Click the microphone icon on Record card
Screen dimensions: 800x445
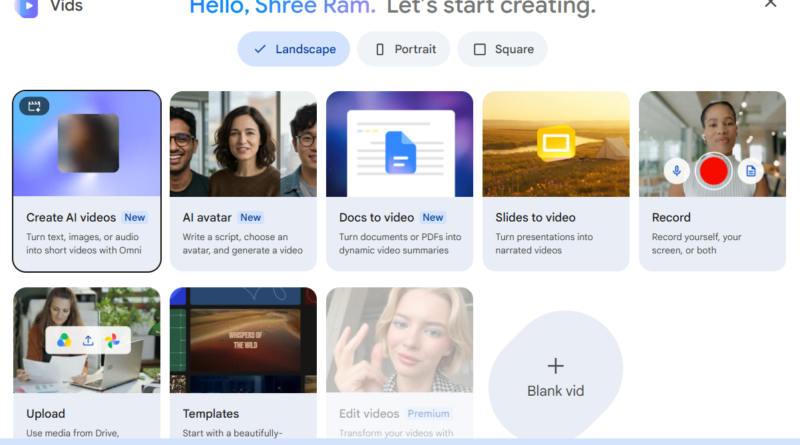pos(677,171)
